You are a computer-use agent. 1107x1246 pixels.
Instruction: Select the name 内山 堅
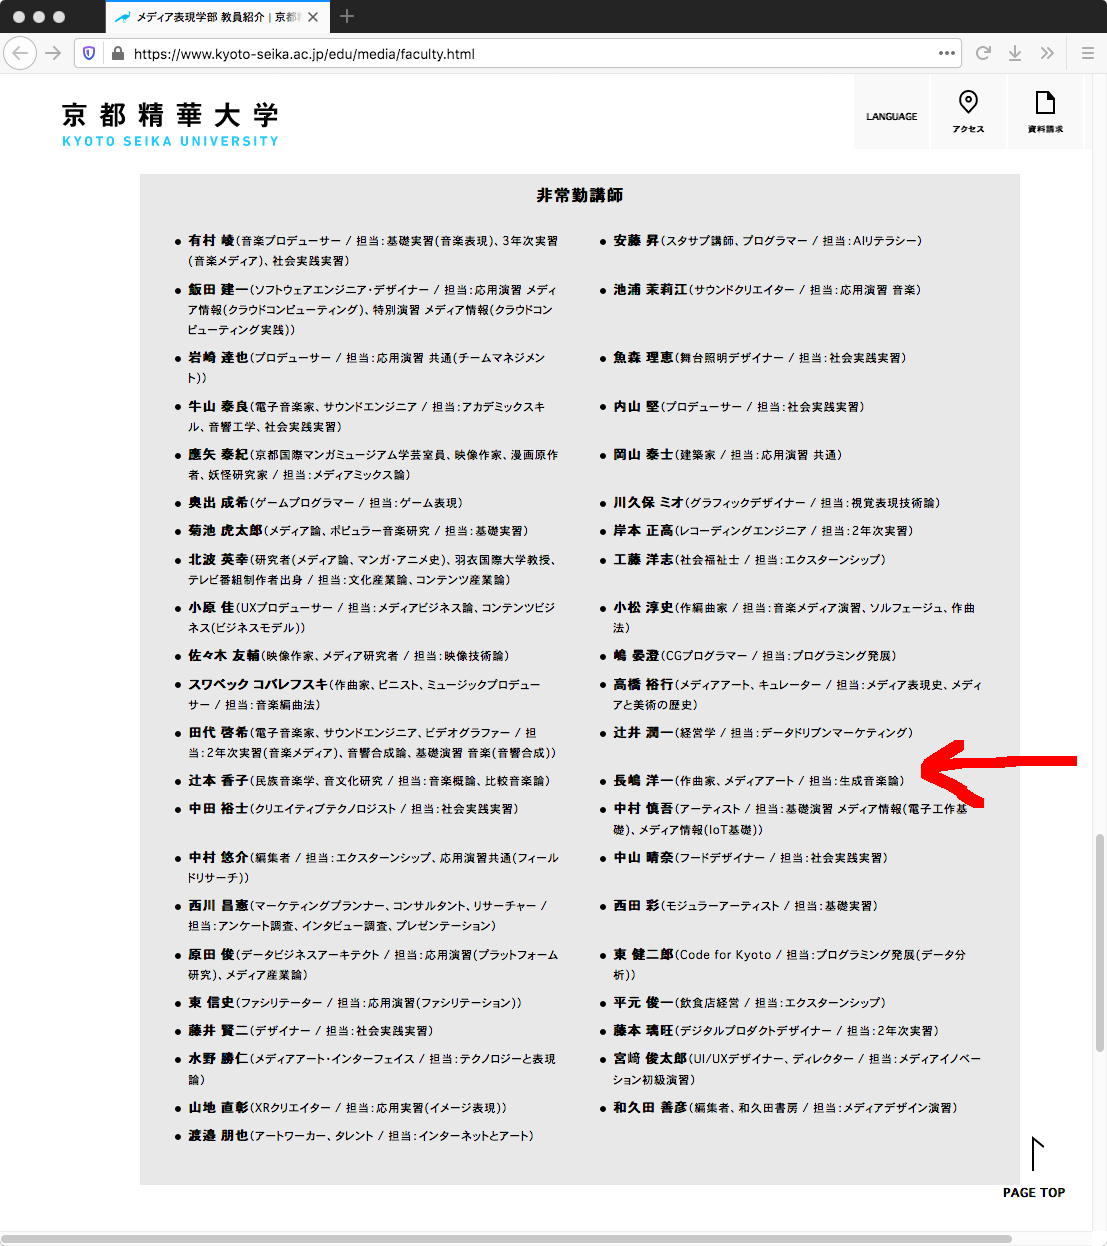636,407
